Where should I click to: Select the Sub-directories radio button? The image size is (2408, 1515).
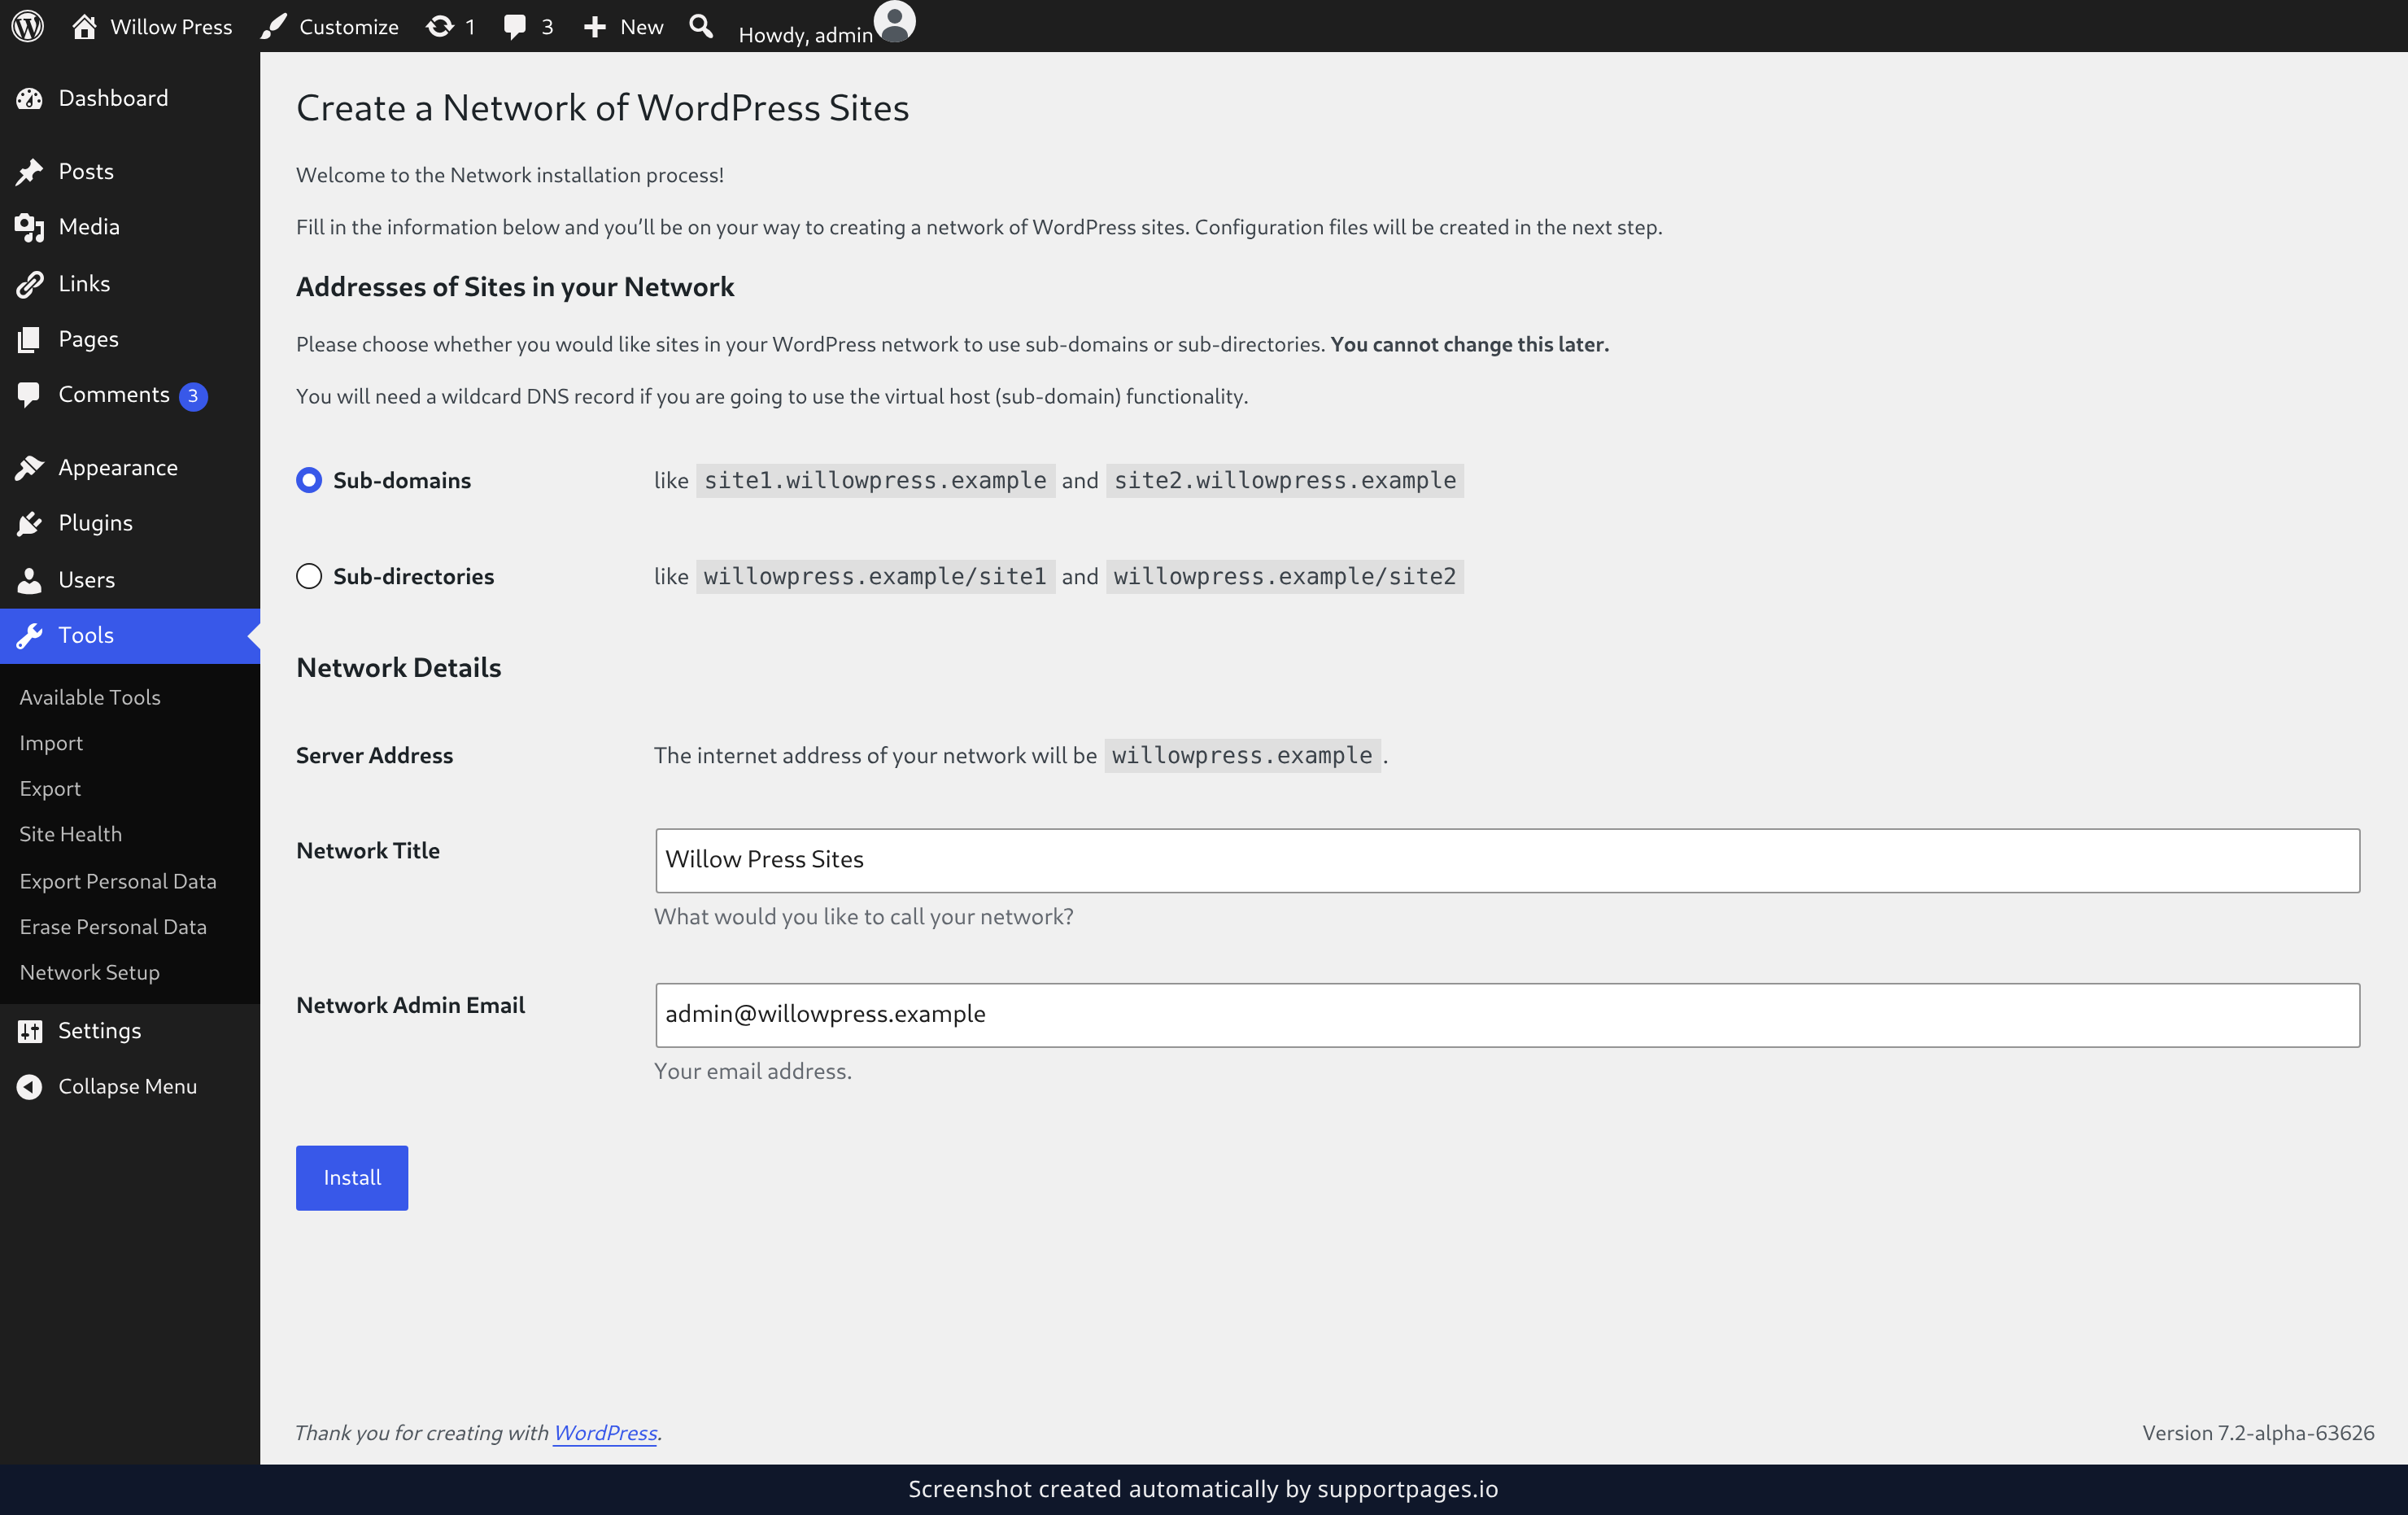point(309,576)
